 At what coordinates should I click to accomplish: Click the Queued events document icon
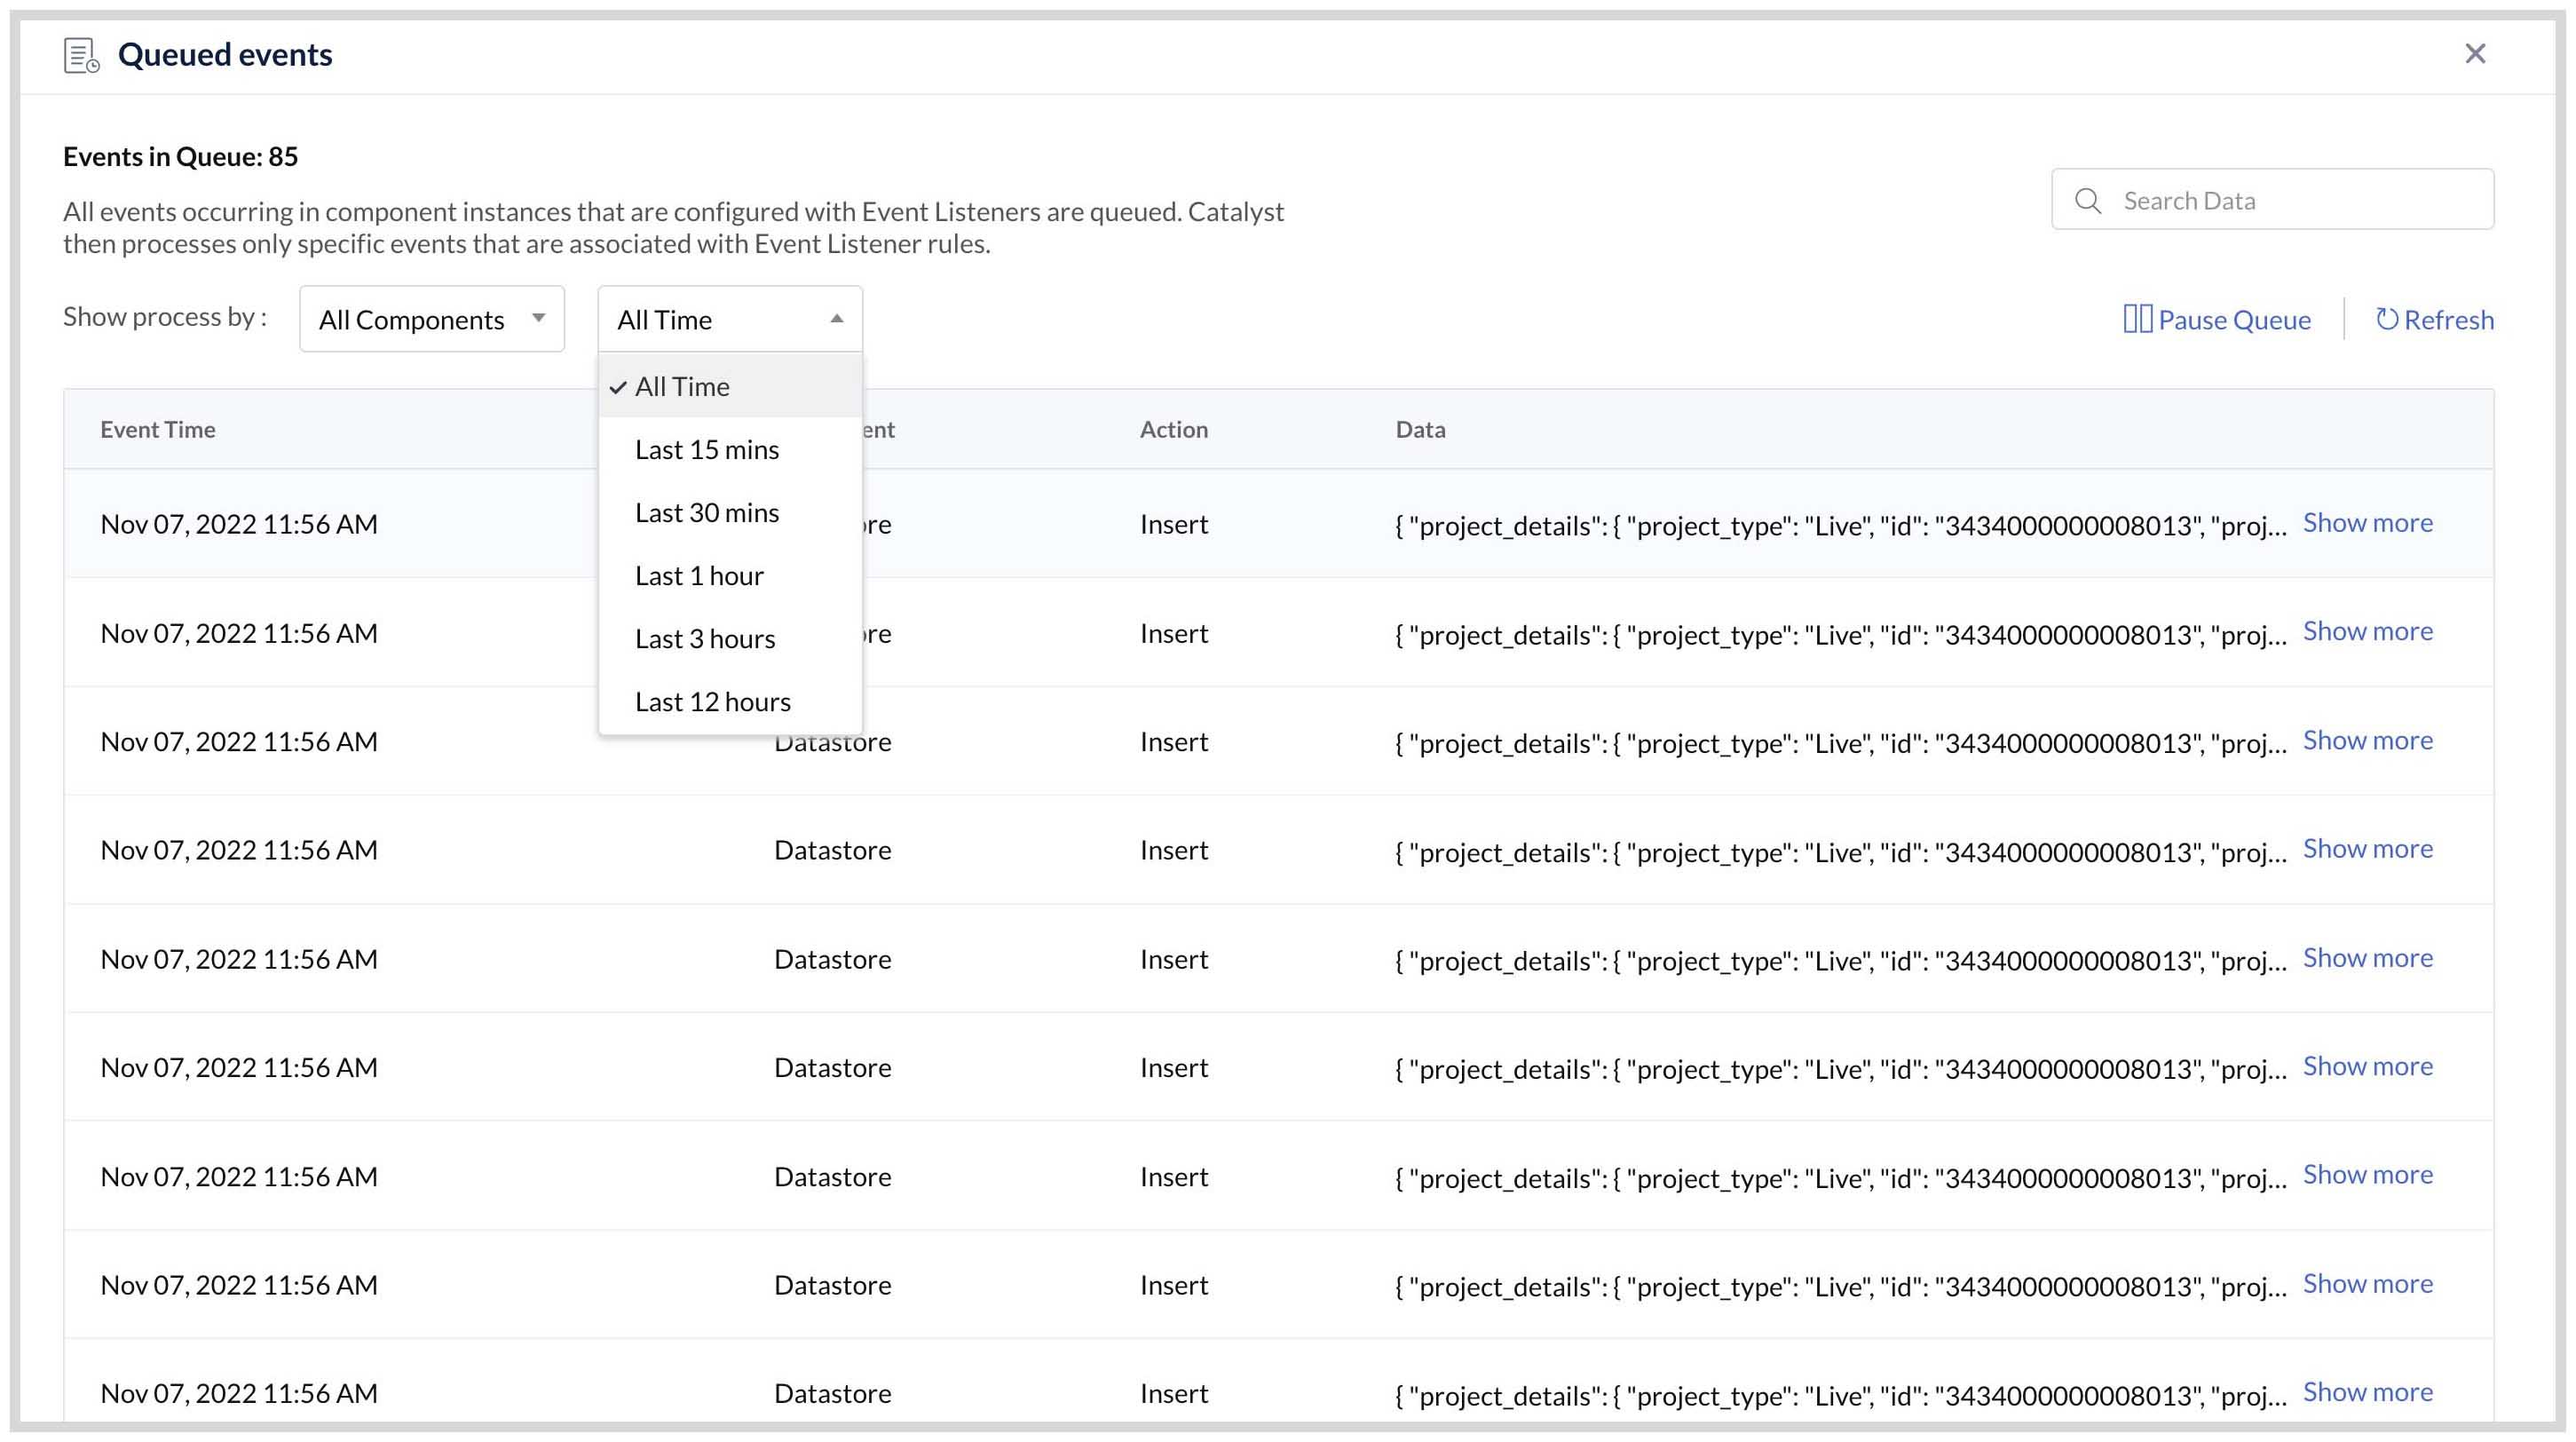(80, 56)
